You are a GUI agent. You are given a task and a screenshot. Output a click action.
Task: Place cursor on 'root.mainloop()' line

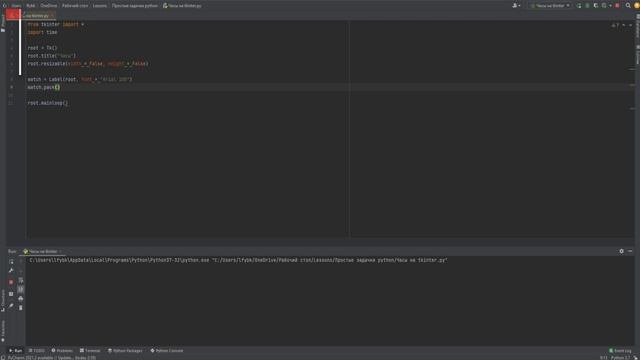click(48, 103)
